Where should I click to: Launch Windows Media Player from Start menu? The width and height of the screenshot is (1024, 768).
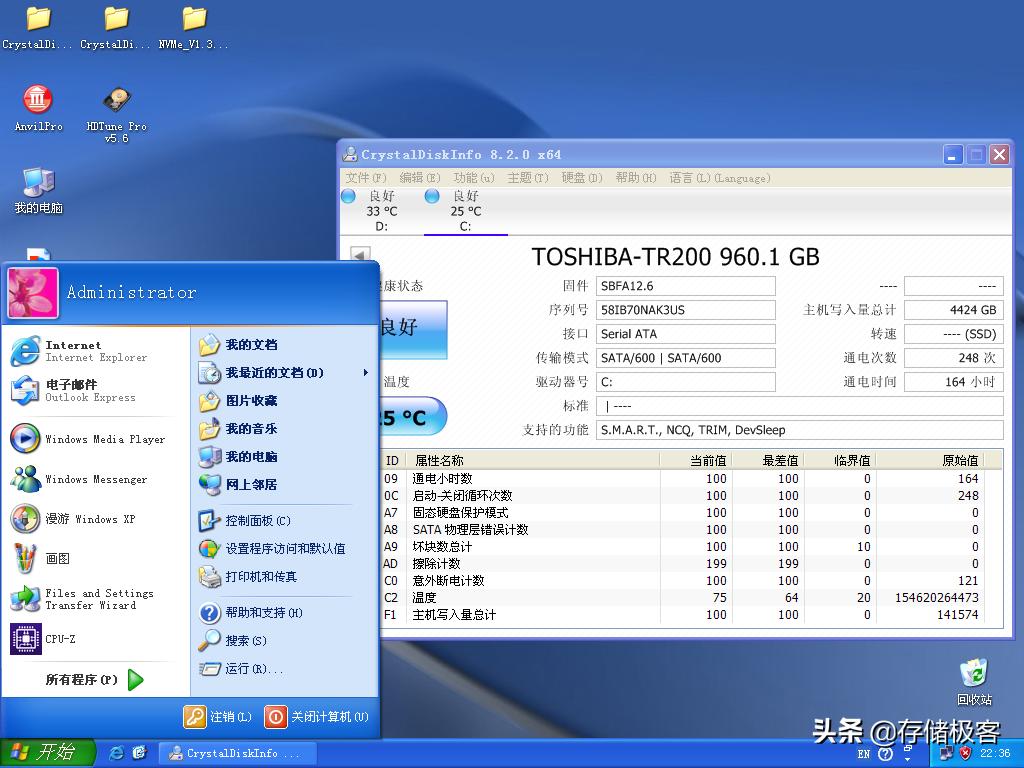coord(95,439)
